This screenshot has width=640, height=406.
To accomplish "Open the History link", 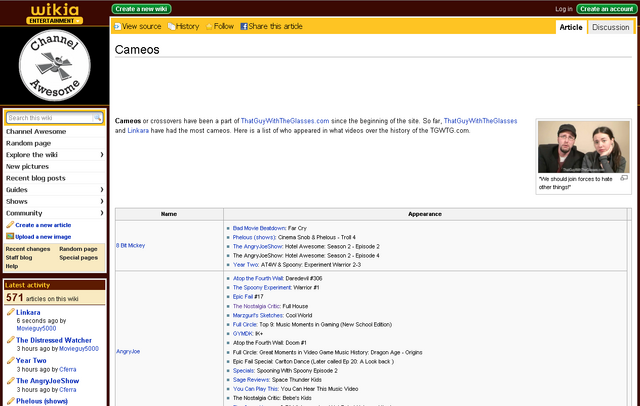I will point(187,27).
